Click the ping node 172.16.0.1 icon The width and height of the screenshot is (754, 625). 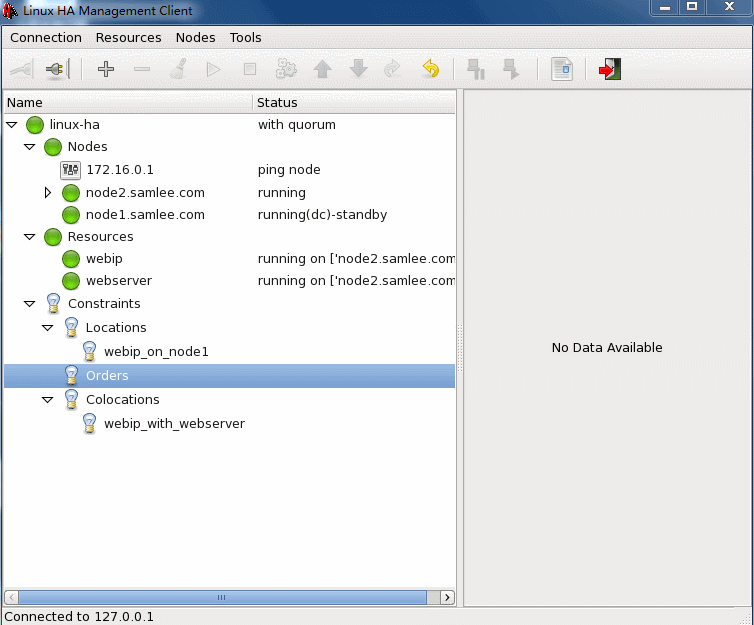click(70, 170)
